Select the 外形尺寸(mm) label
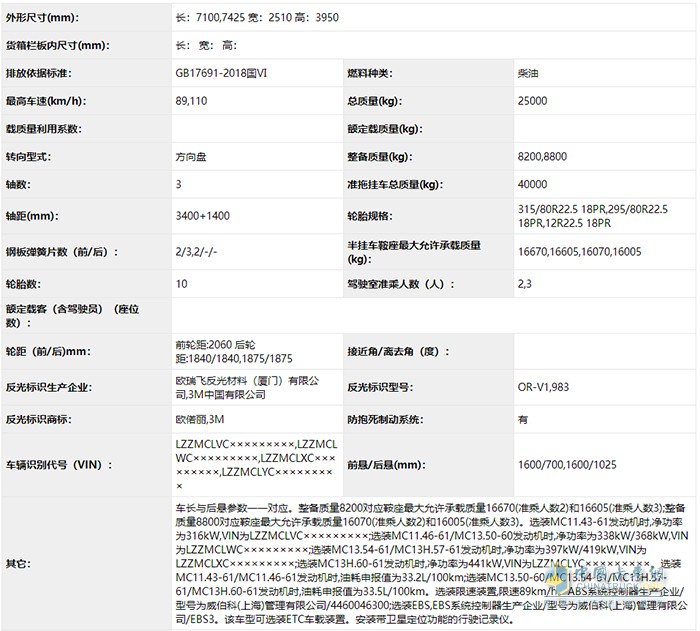This screenshot has width=700, height=631. (x=42, y=18)
